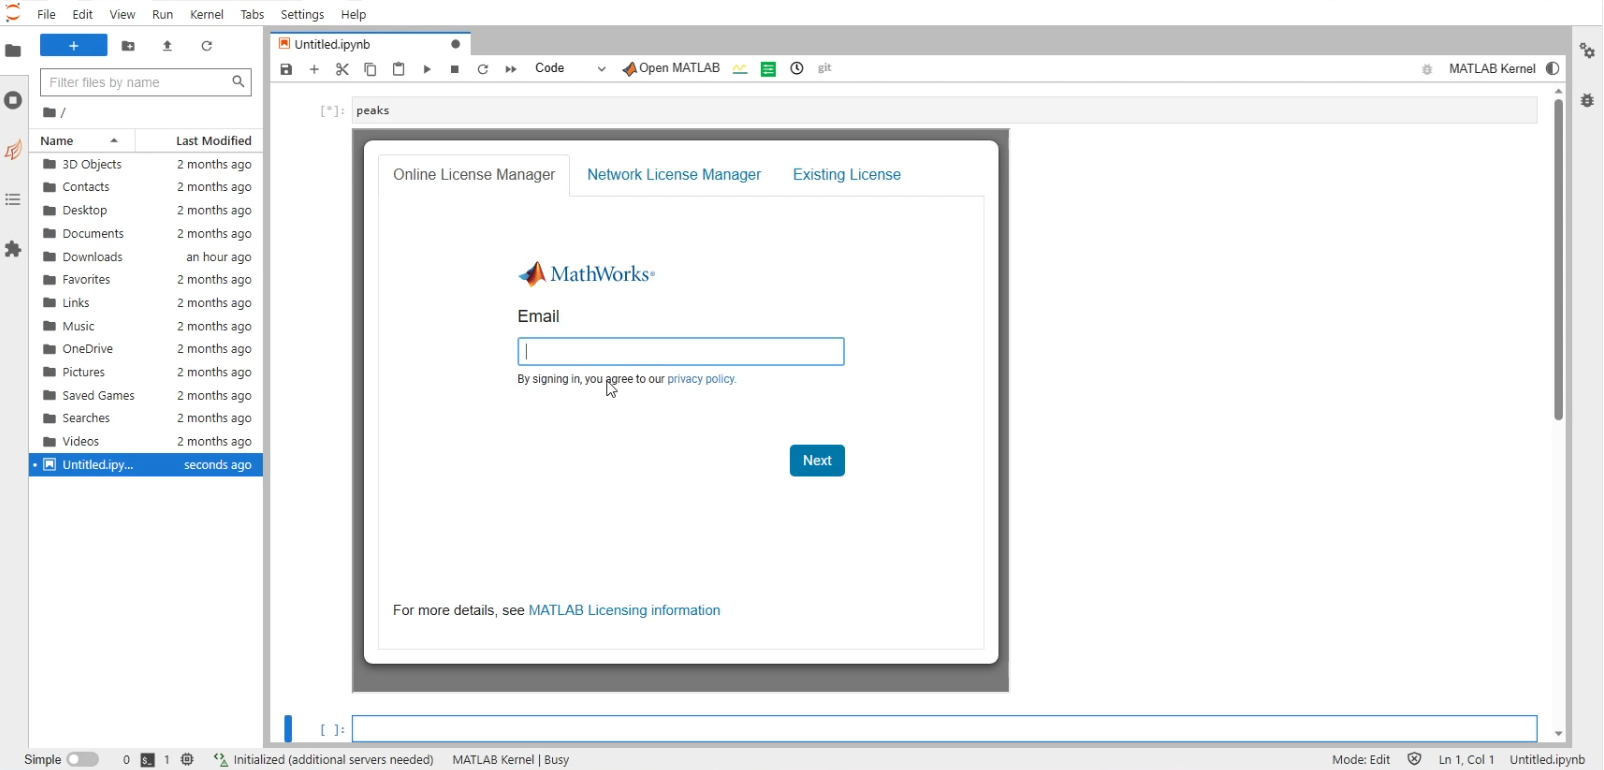Switch to Existing License tab
This screenshot has width=1604, height=770.
click(847, 175)
